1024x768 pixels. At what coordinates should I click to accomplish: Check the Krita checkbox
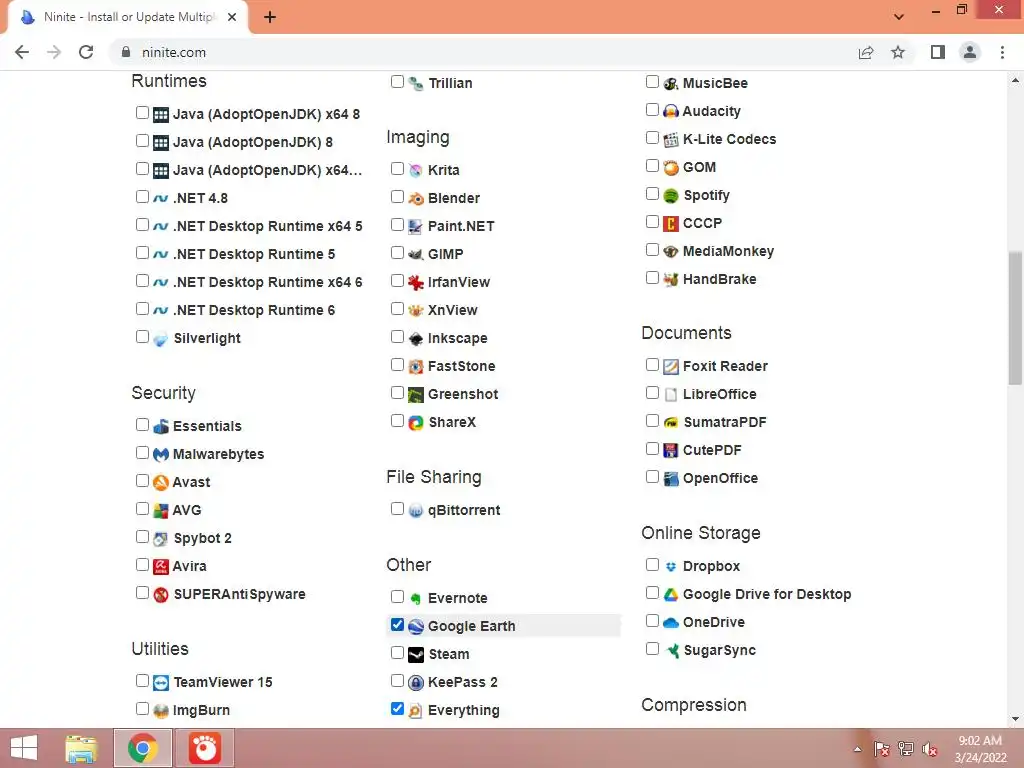[397, 168]
